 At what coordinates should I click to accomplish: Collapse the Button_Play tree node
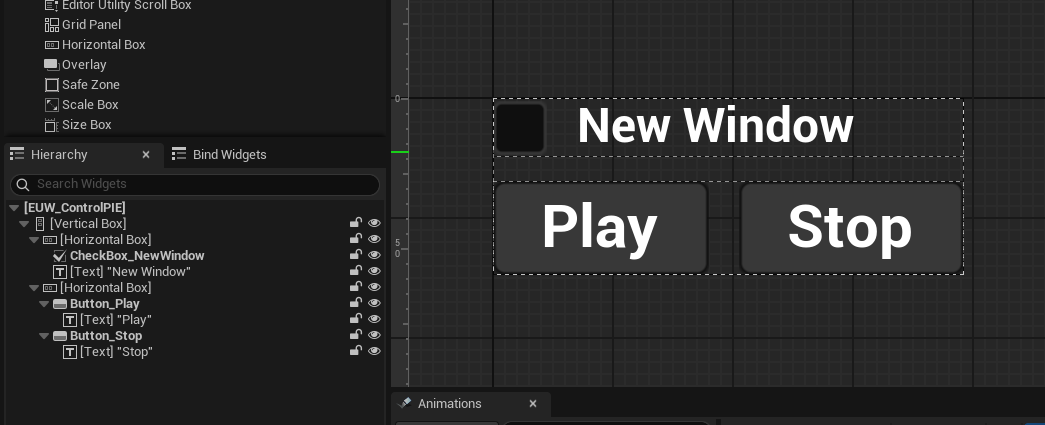point(45,304)
